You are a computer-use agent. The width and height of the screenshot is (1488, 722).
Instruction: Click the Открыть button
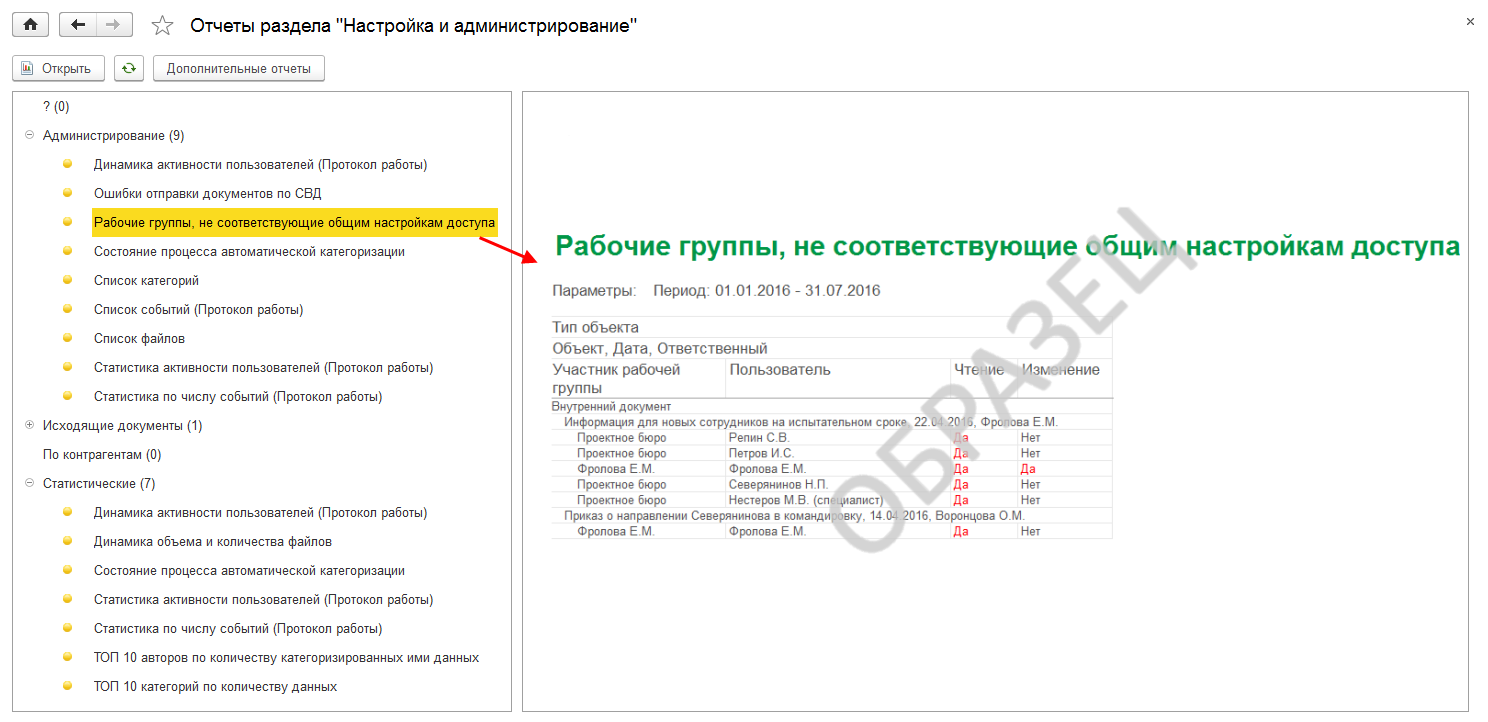(x=58, y=69)
